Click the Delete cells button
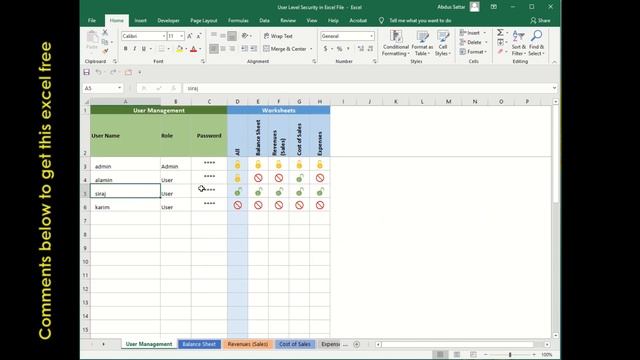 473,42
